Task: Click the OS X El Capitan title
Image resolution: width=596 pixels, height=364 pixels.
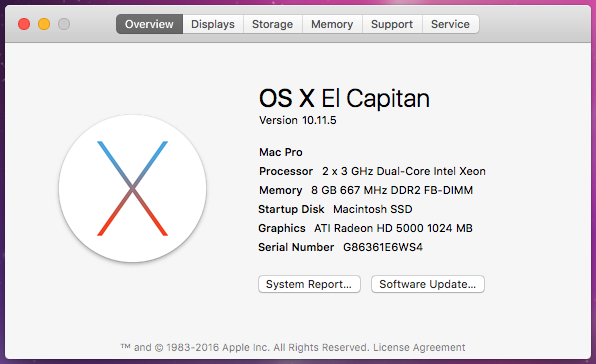Action: [x=344, y=98]
